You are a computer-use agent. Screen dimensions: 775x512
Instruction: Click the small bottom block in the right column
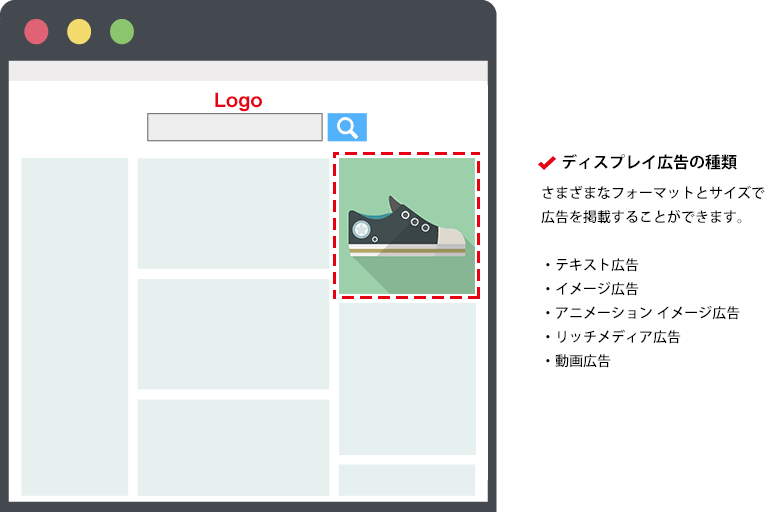point(406,480)
